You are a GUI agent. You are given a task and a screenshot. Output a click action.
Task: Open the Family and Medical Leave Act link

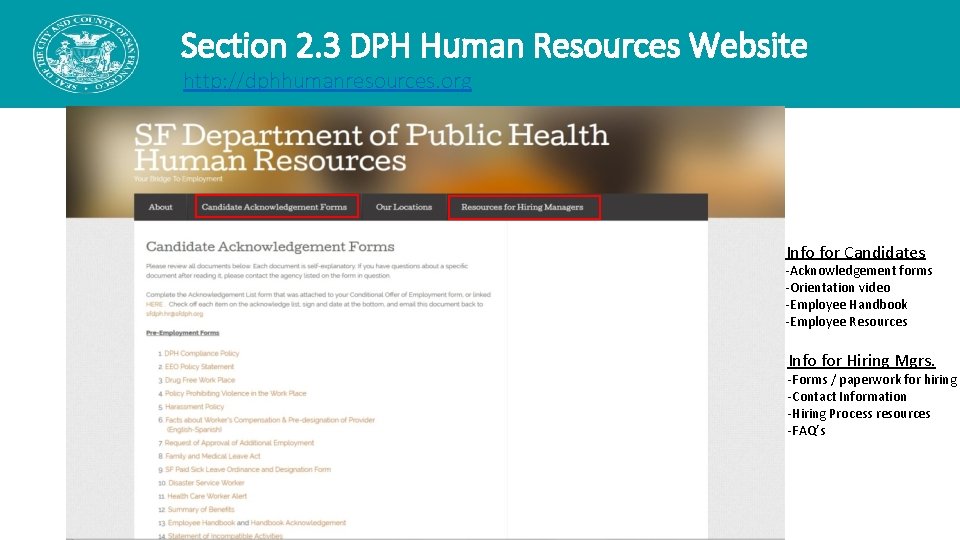click(x=212, y=456)
